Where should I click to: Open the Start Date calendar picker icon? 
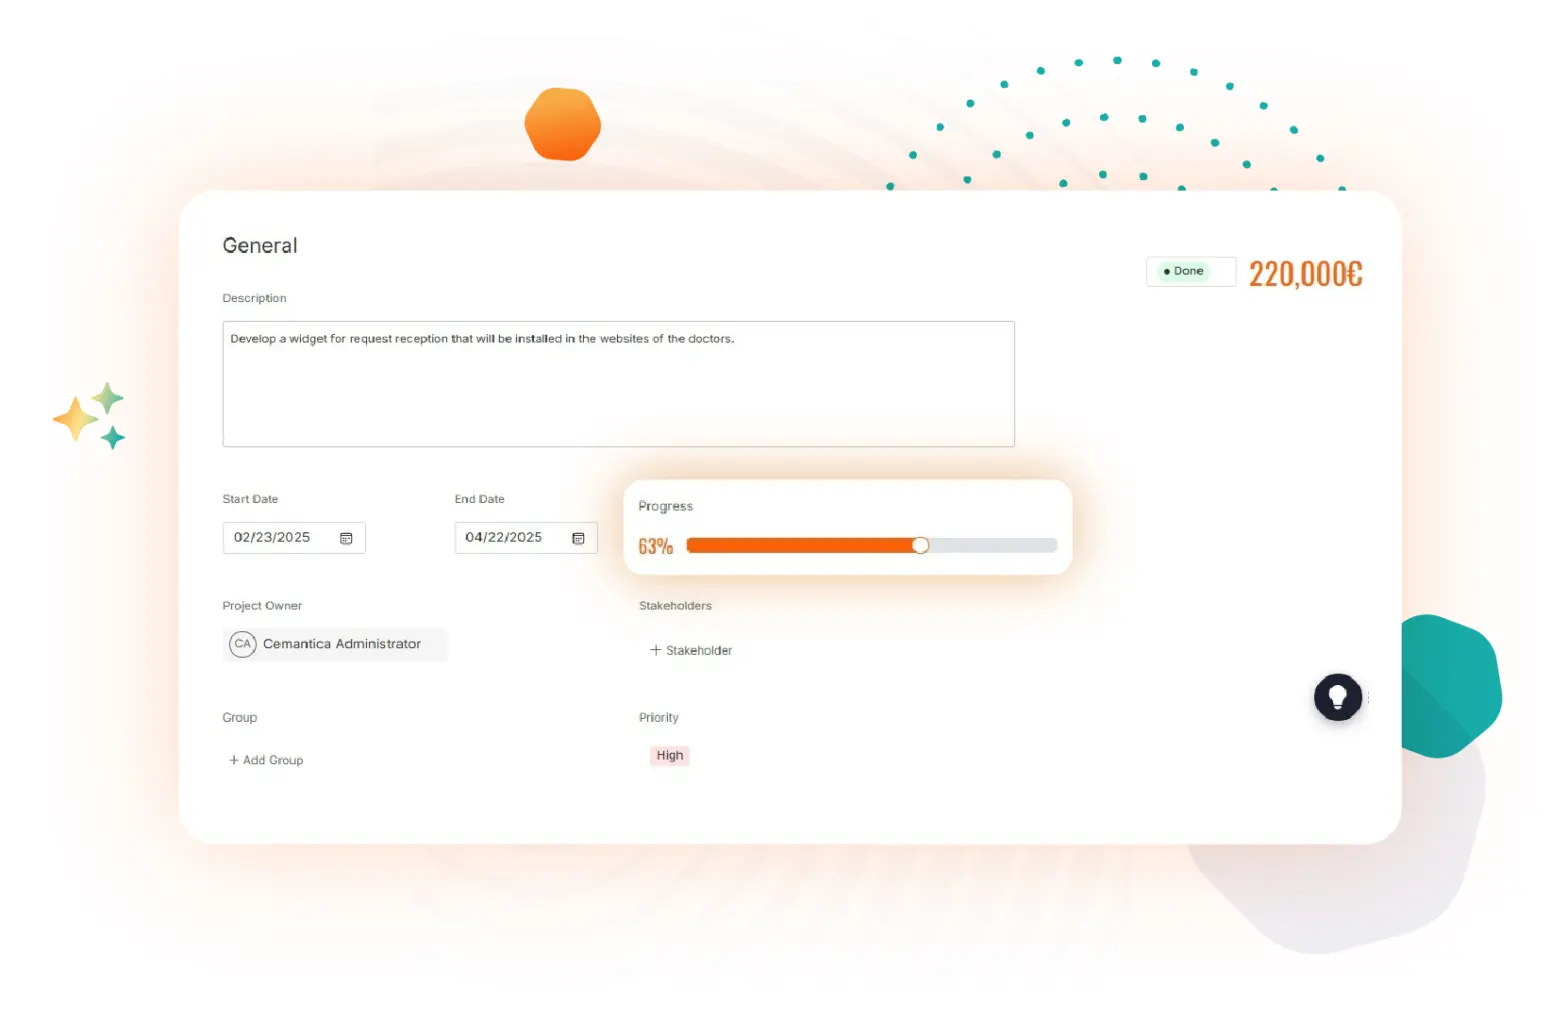pyautogui.click(x=346, y=538)
